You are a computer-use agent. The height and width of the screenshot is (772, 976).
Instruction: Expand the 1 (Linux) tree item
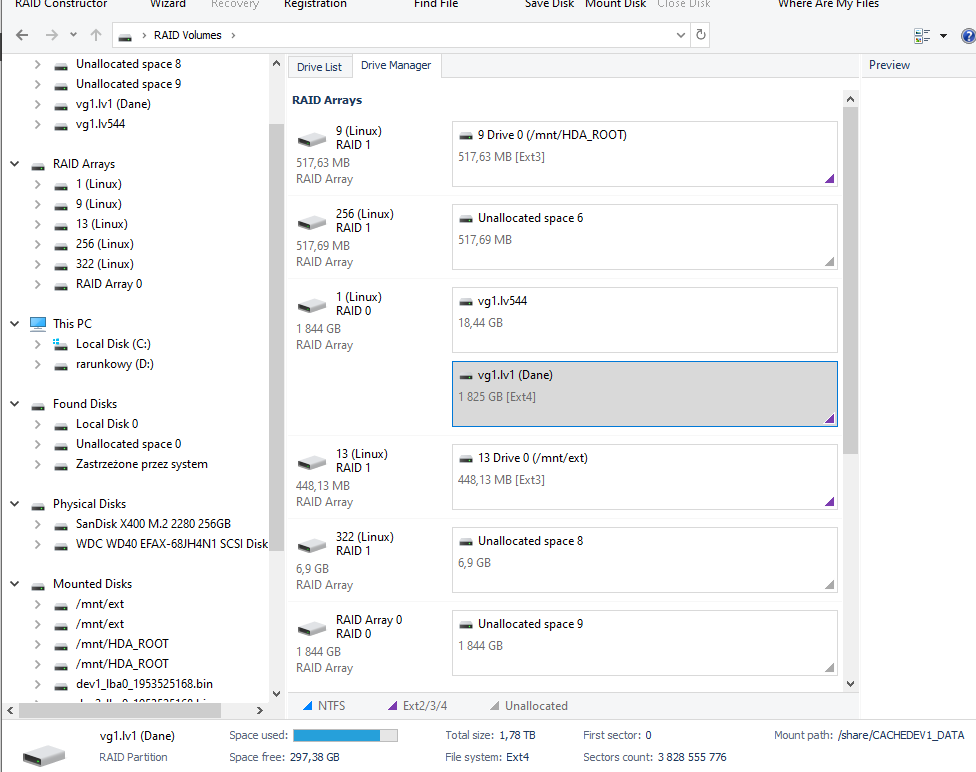[37, 184]
